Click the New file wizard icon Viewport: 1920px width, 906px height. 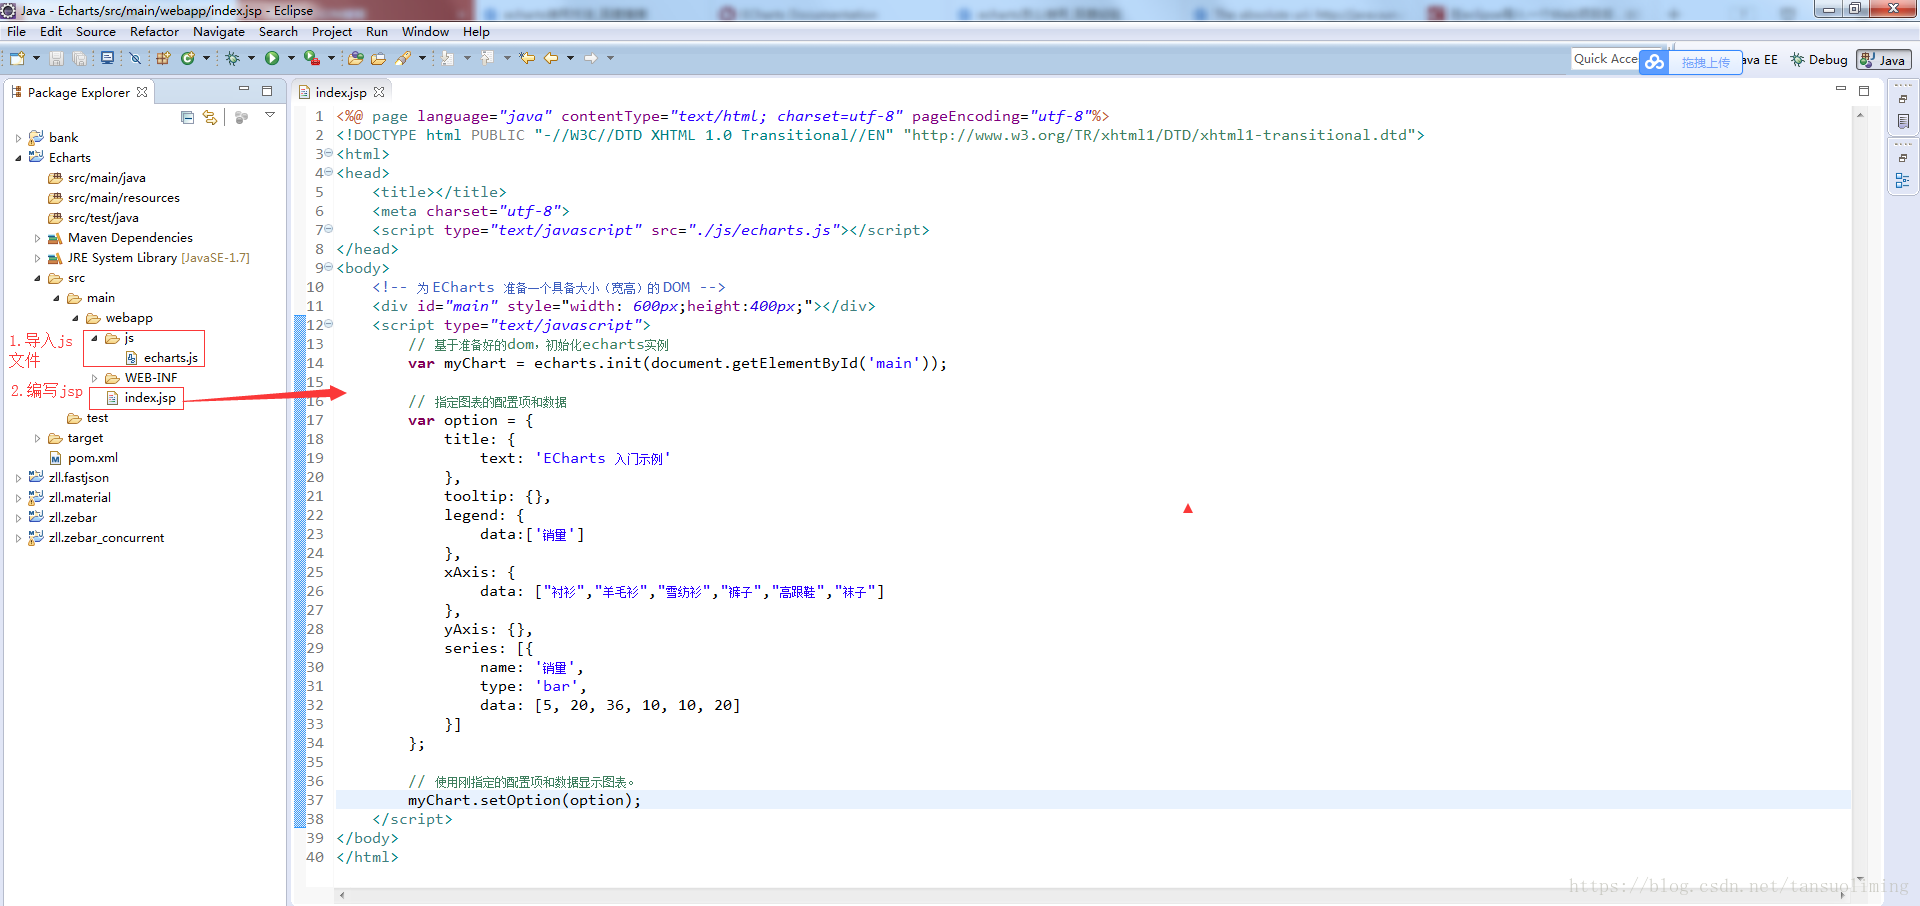click(x=17, y=59)
